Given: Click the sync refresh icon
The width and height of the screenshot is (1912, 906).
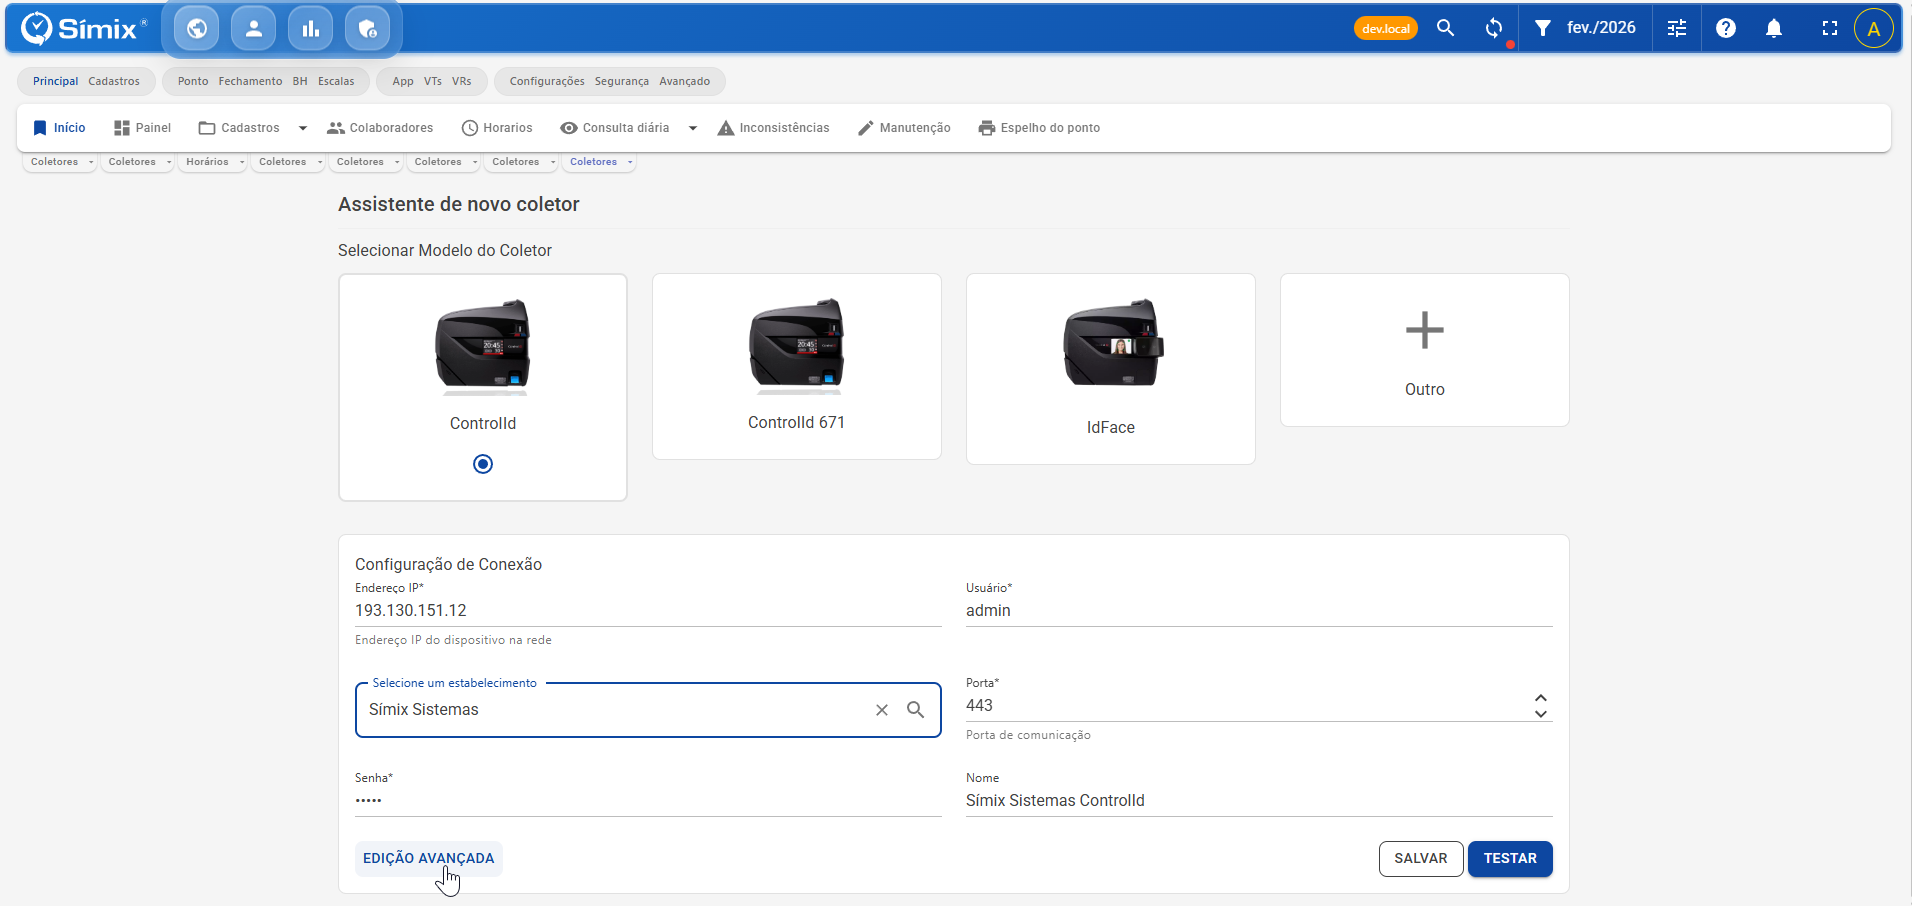Looking at the screenshot, I should coord(1494,28).
